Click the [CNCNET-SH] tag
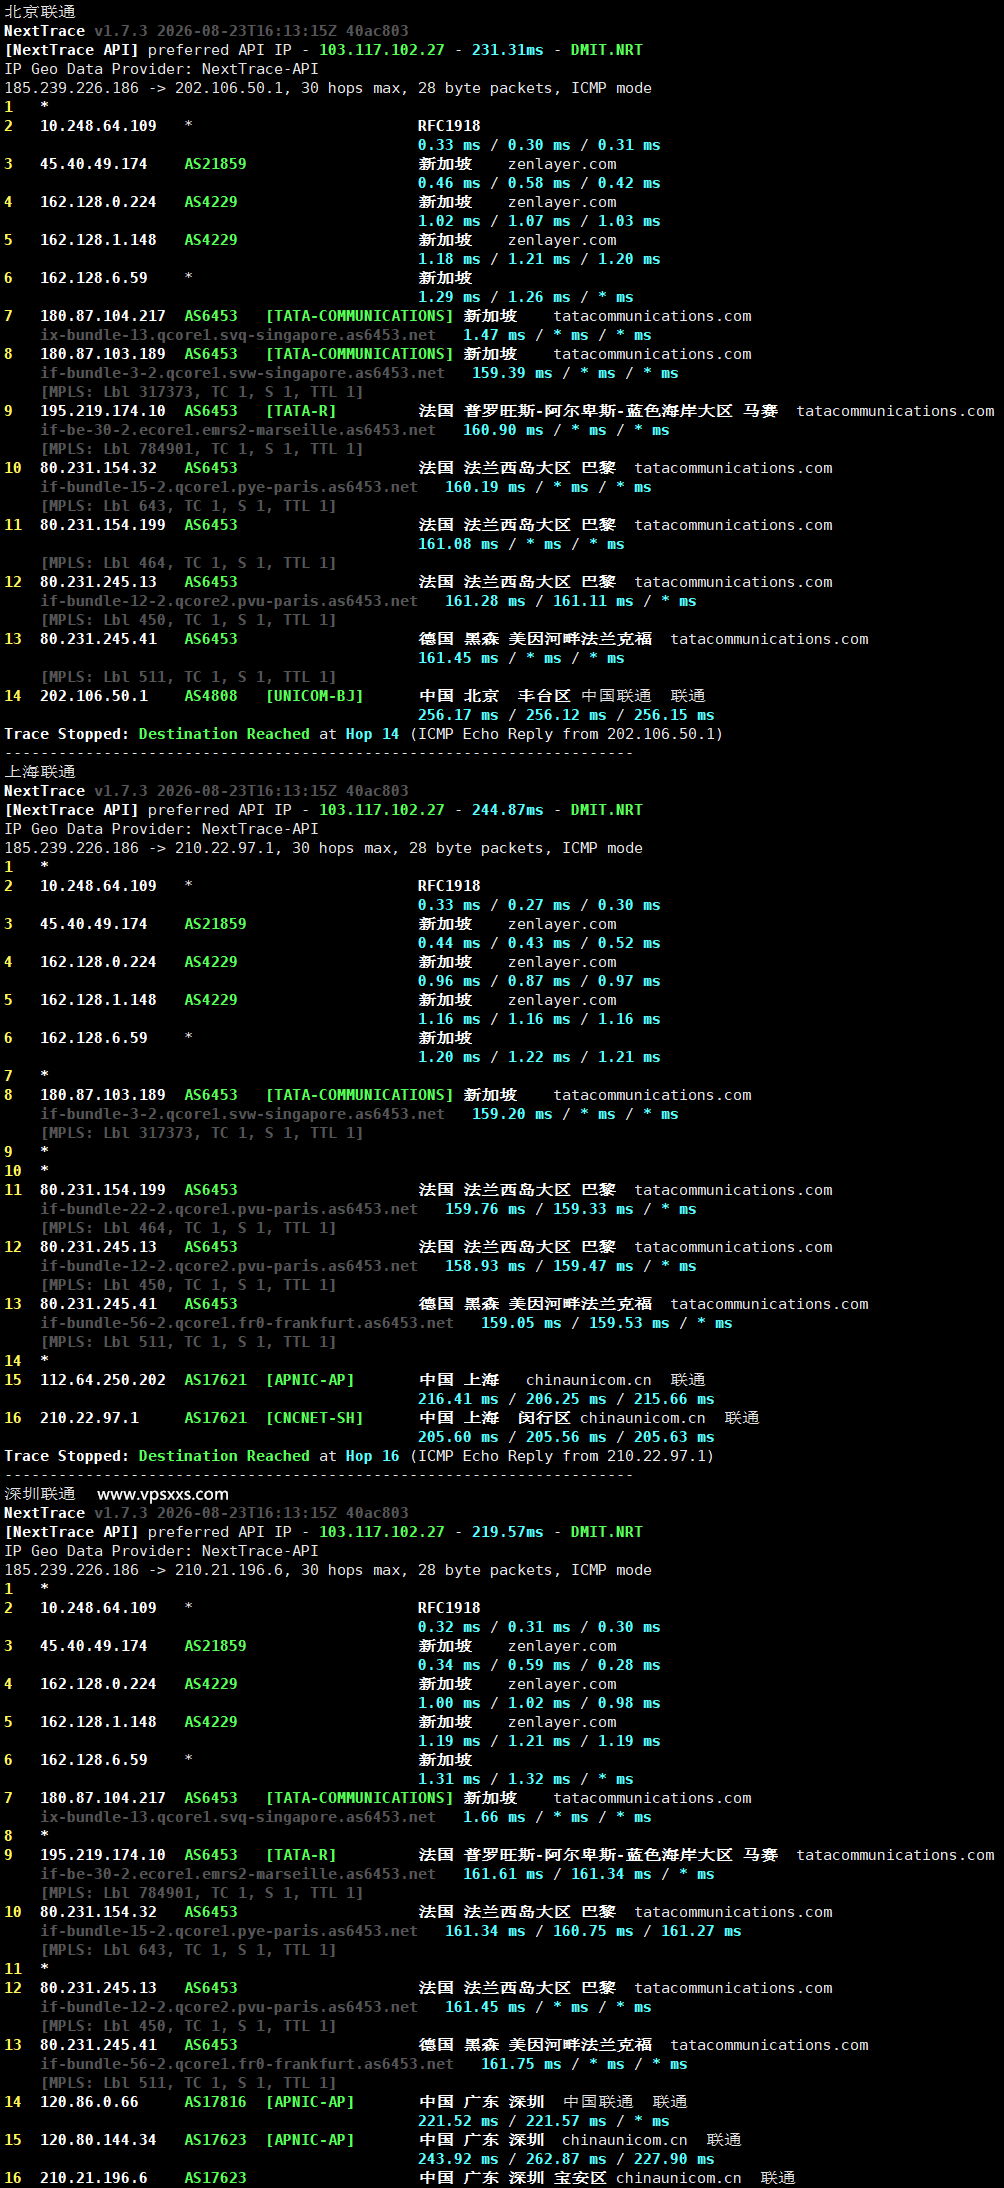The image size is (1004, 2188). click(315, 1418)
